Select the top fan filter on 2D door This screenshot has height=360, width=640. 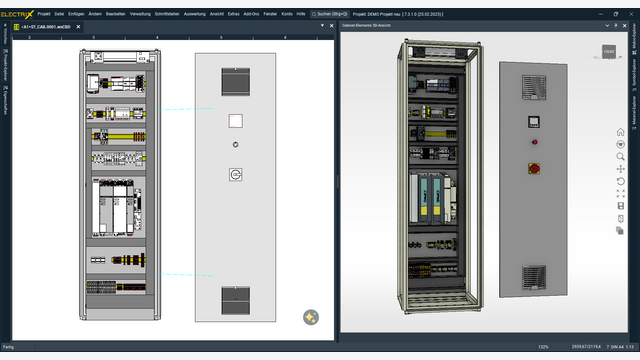tap(236, 82)
